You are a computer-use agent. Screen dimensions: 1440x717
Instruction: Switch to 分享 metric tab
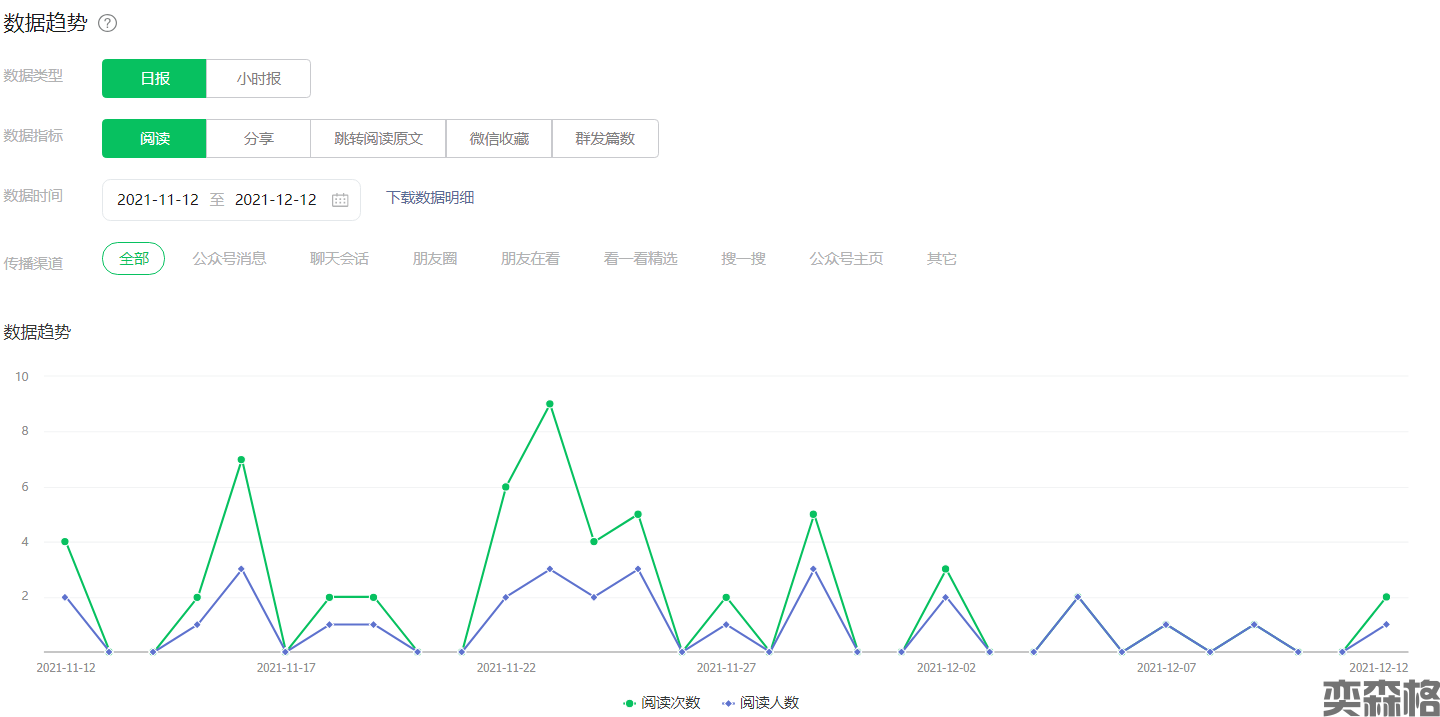click(x=258, y=139)
